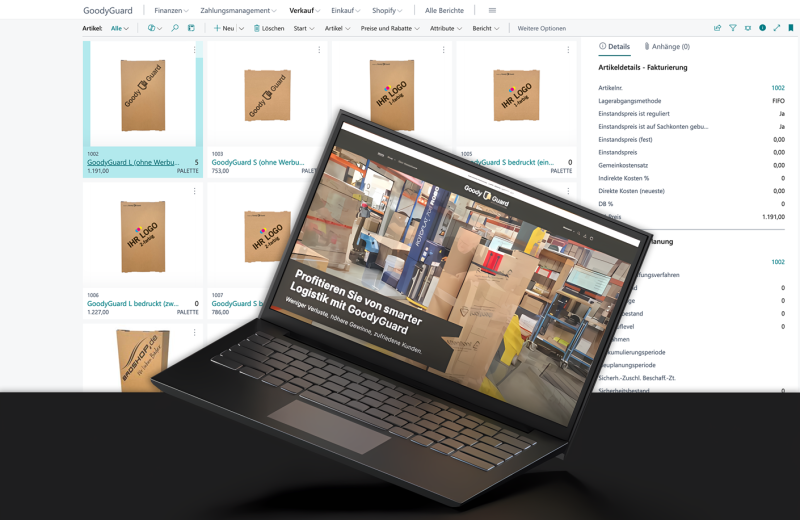
Task: Open the chevron dropdown beside Neu
Action: [x=241, y=29]
